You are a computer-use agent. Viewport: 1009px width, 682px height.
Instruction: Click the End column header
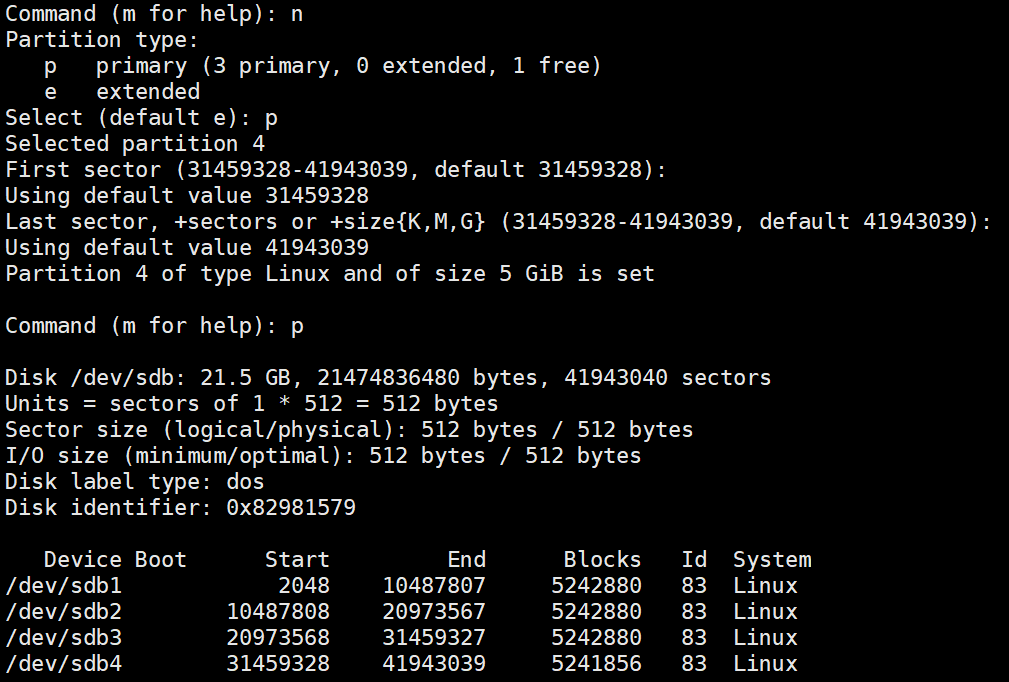(466, 560)
